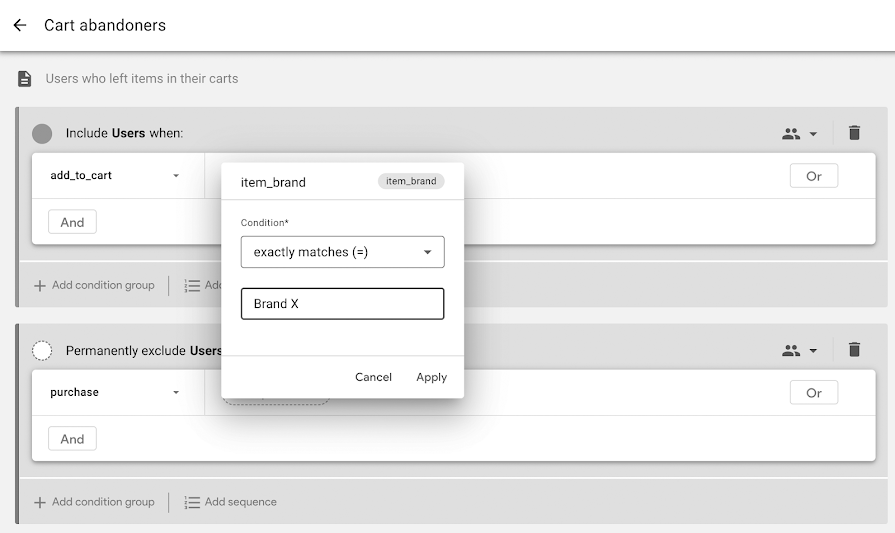Click And button under purchase event
The height and width of the screenshot is (533, 895).
pos(72,439)
